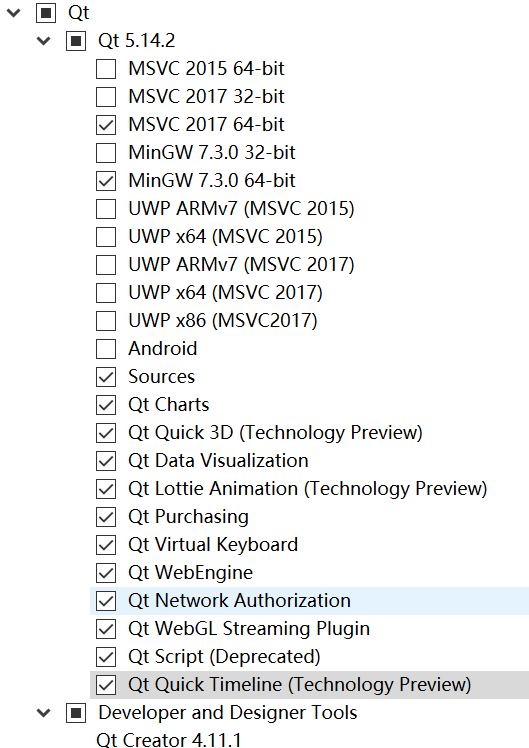Viewport: 529px width, 748px height.
Task: Select 'UWP x64 (MSVC 2015)' row text
Action: click(226, 237)
